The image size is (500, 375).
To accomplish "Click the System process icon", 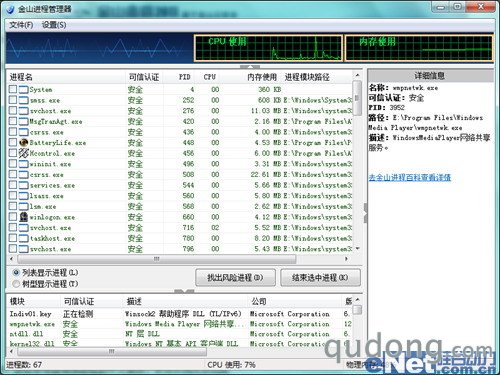I will tap(23, 89).
